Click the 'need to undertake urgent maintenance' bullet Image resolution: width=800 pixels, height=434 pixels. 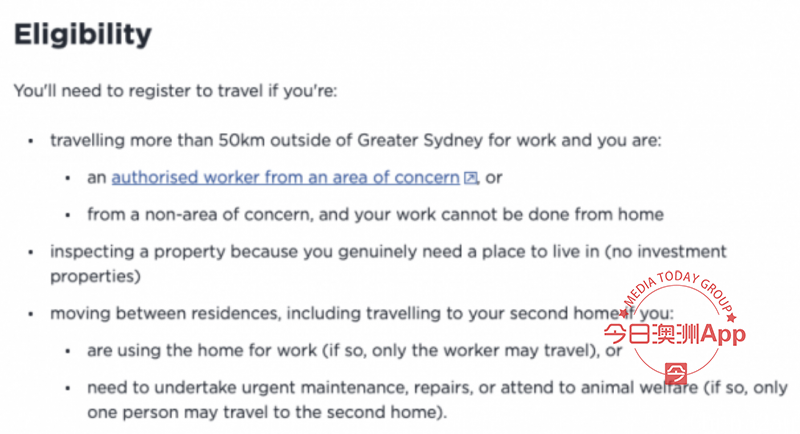coord(437,400)
